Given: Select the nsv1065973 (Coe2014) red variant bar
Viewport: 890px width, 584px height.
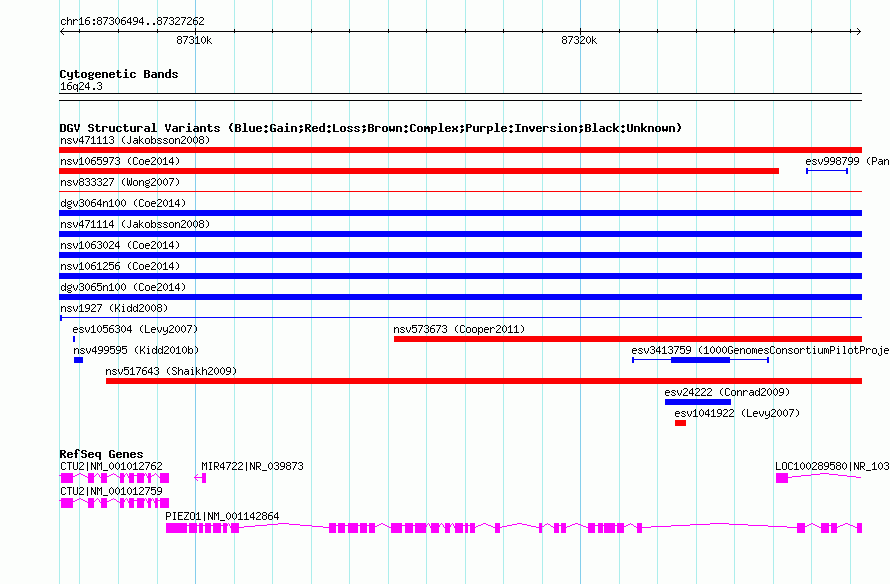Looking at the screenshot, I should click(x=419, y=171).
